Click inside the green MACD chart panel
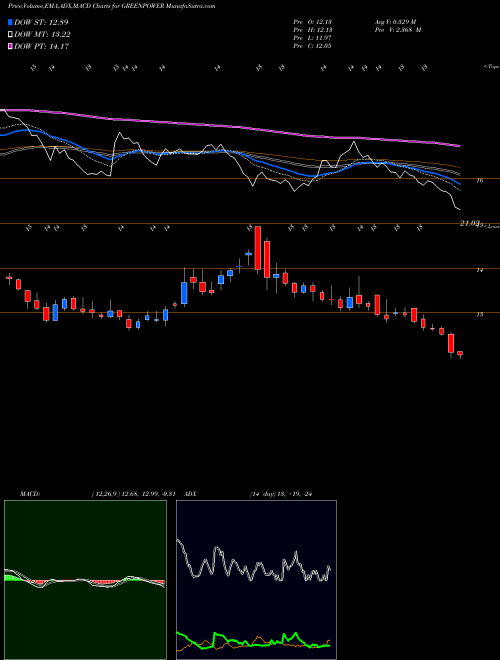The width and height of the screenshot is (500, 660). point(85,580)
